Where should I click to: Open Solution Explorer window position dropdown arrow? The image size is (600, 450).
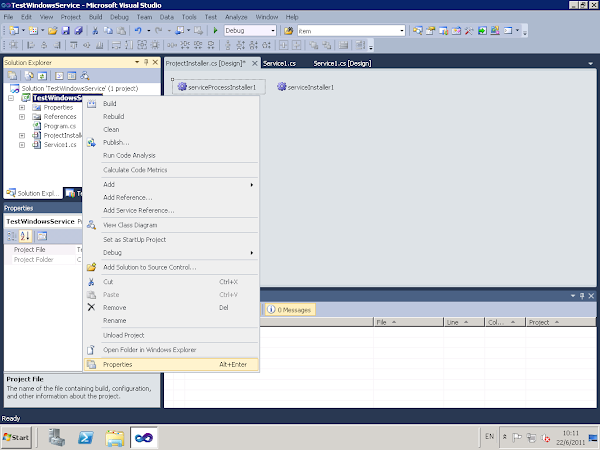click(x=137, y=62)
